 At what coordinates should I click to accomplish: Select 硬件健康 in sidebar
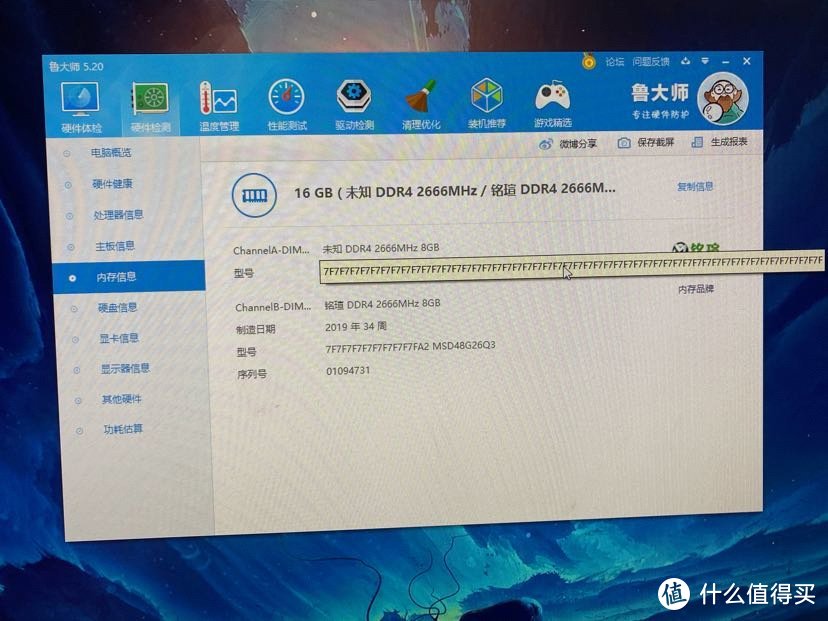pos(112,184)
